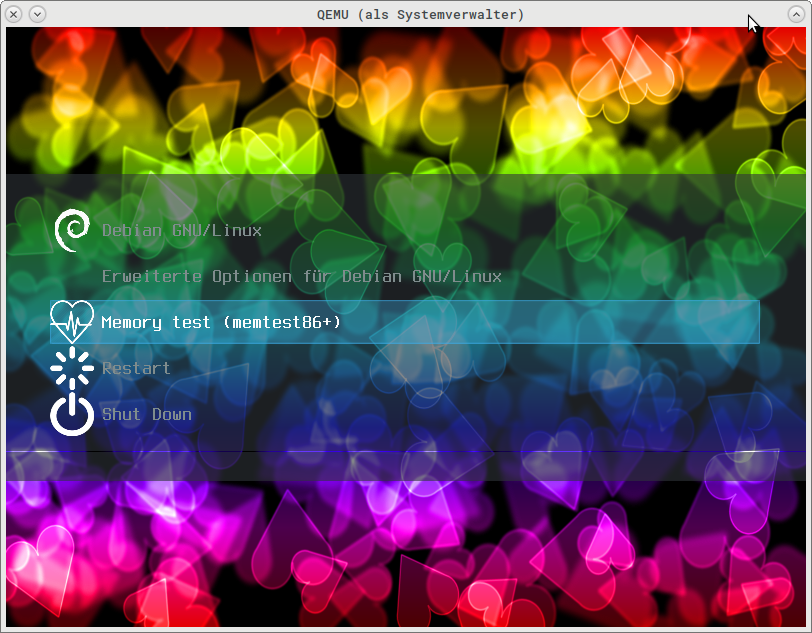Select the Shut Down menu entry text
The height and width of the screenshot is (633, 812).
tap(147, 414)
